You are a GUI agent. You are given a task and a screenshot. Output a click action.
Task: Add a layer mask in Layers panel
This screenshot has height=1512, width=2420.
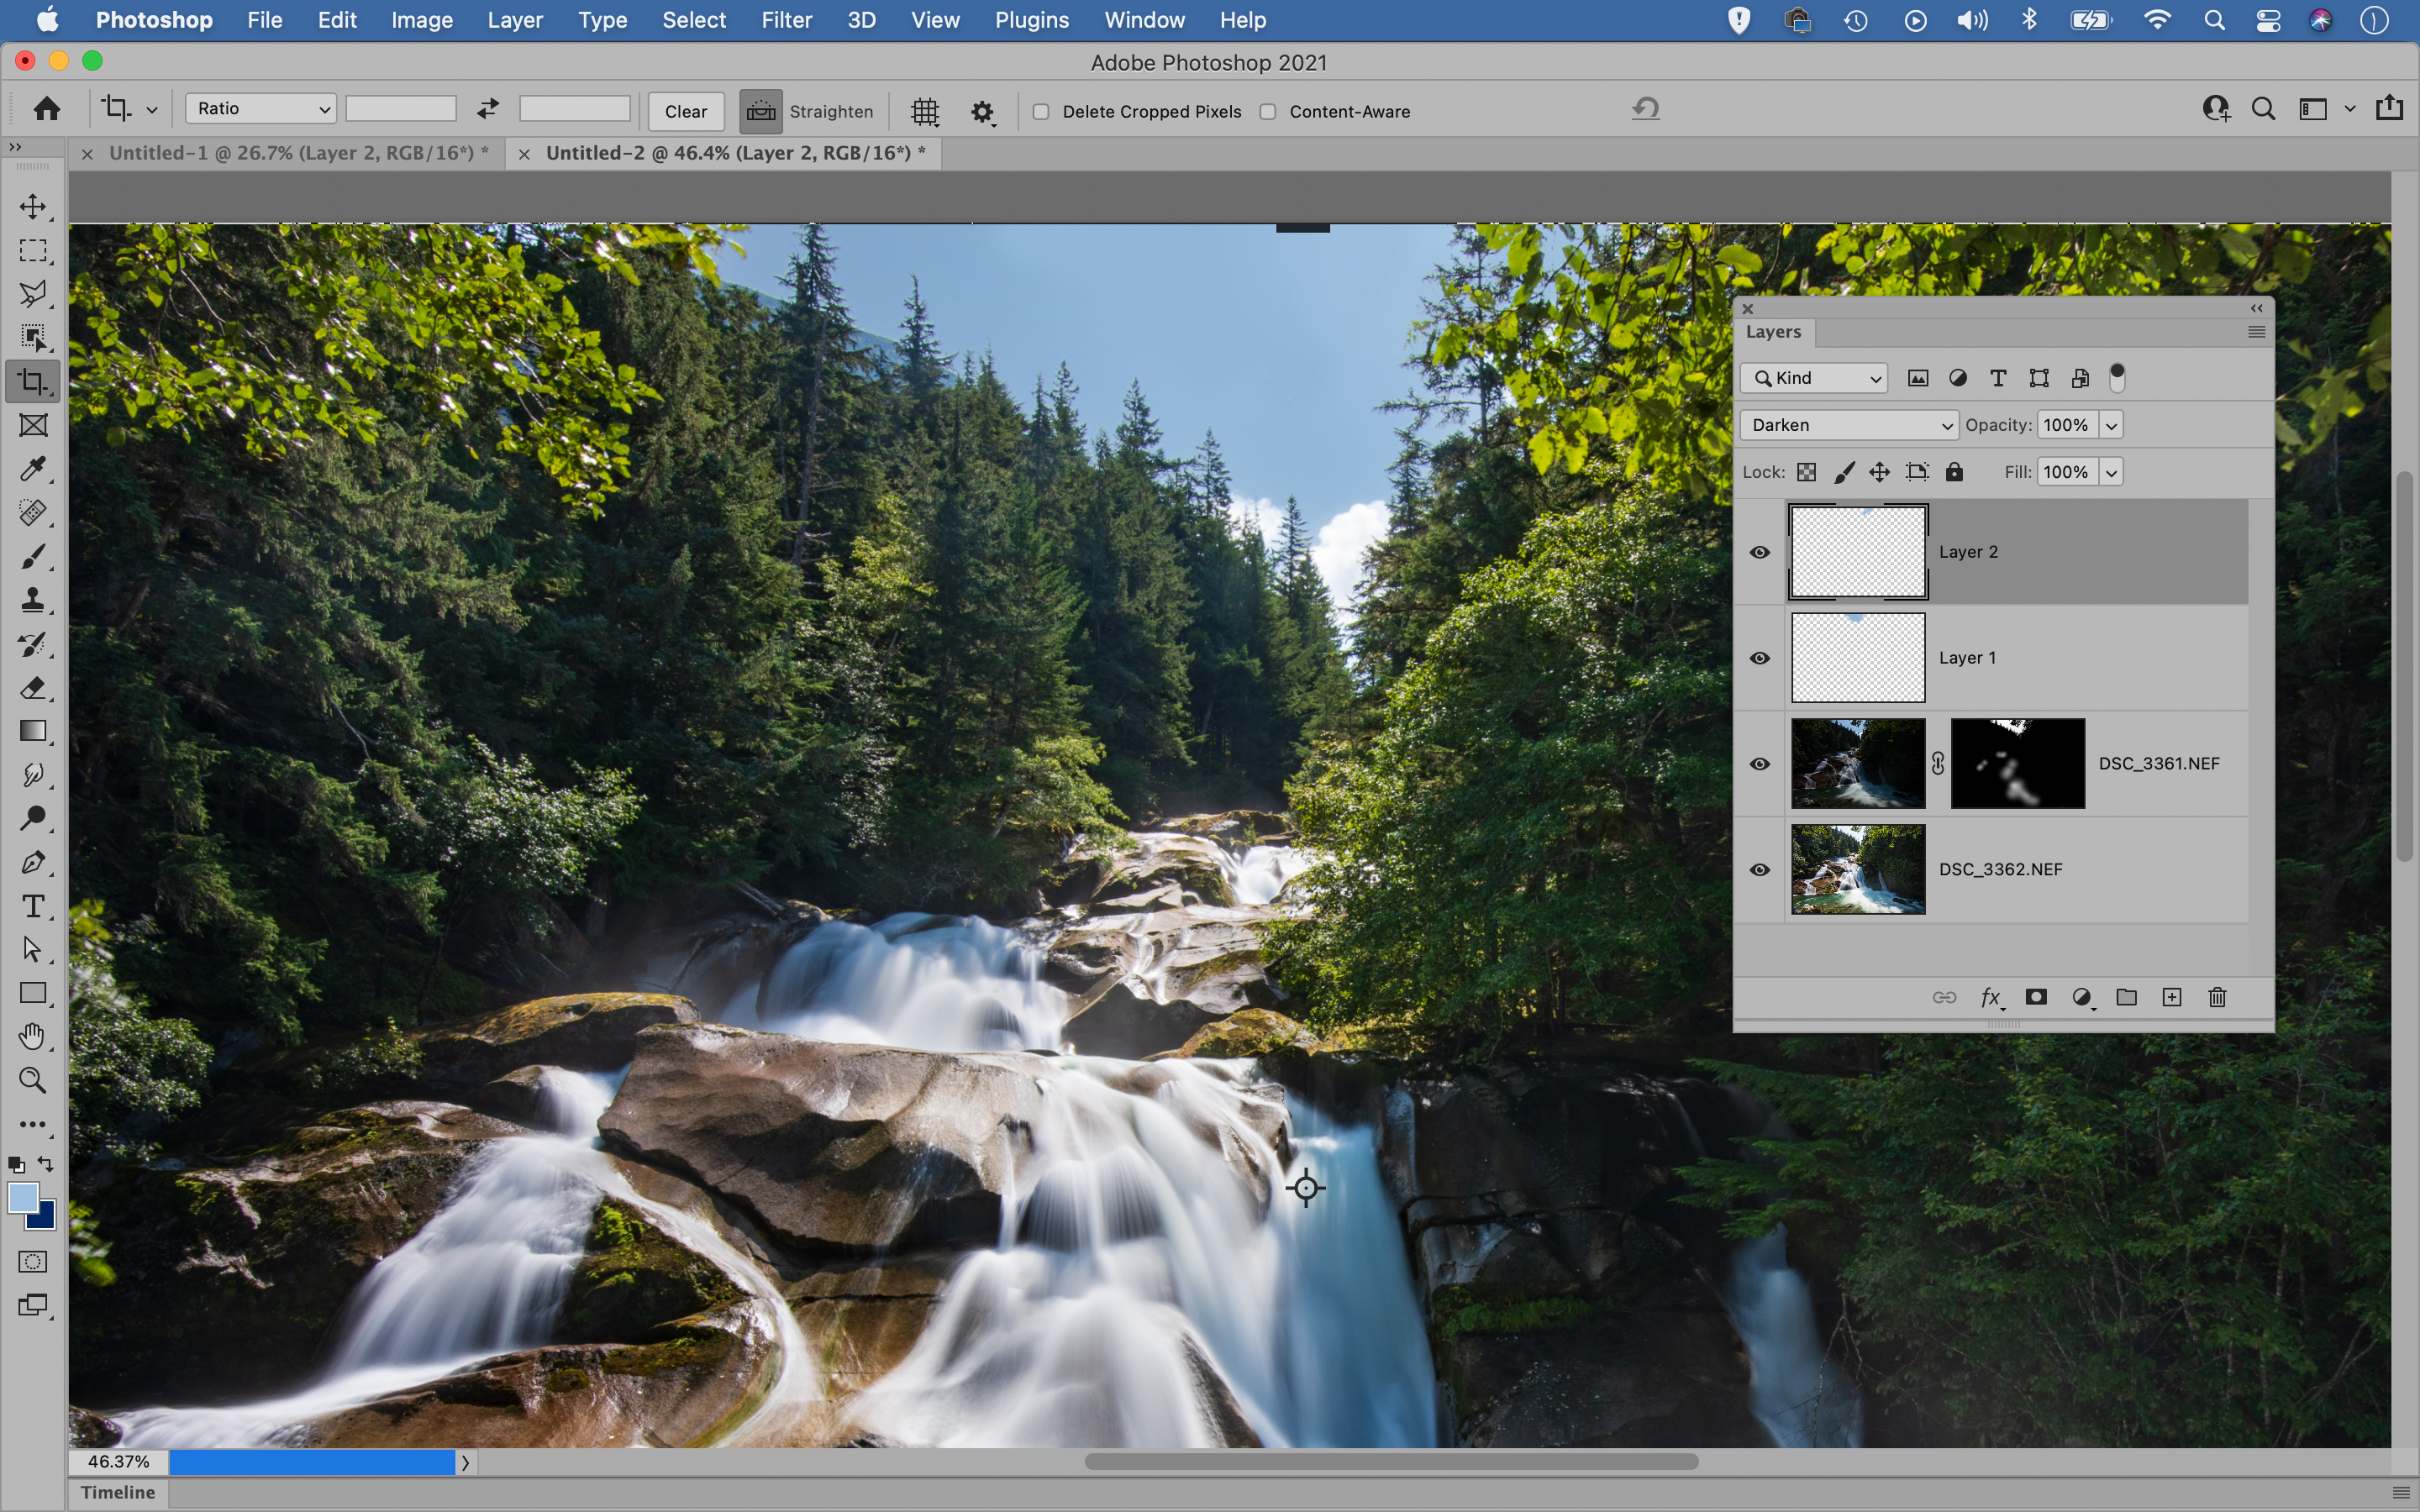pyautogui.click(x=2036, y=997)
